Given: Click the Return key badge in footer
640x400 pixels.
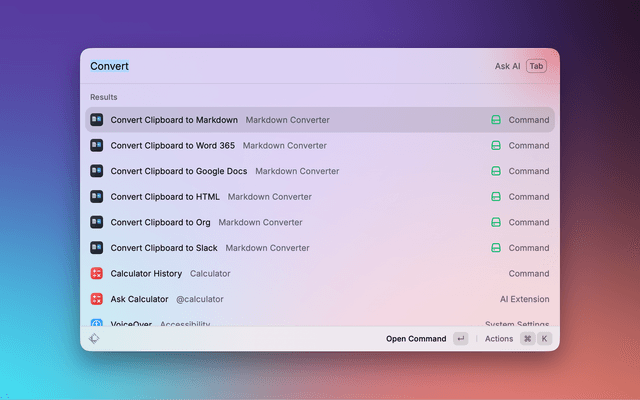Looking at the screenshot, I should pos(460,339).
